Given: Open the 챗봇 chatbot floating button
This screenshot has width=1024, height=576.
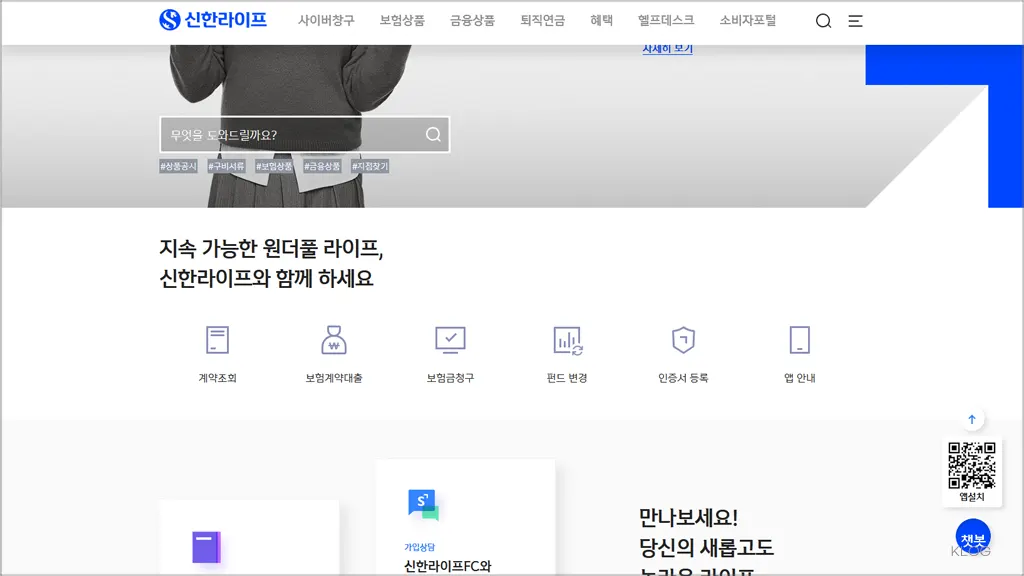Looking at the screenshot, I should click(x=972, y=537).
